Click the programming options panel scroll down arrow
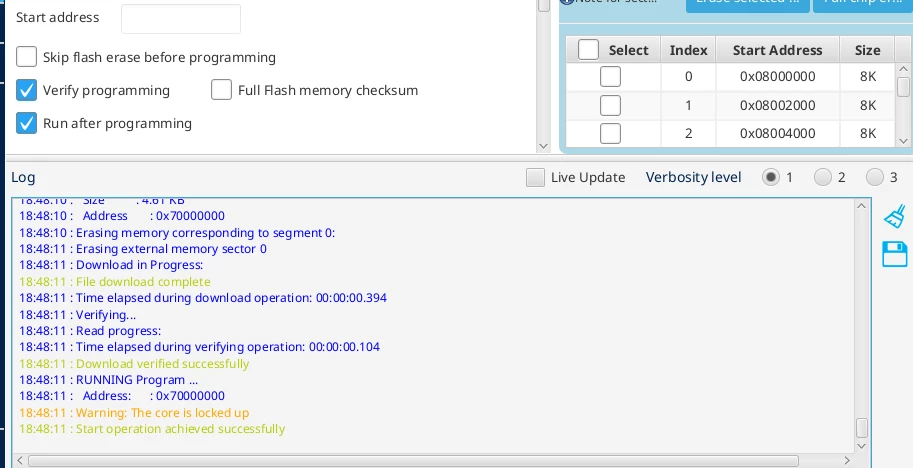This screenshot has width=913, height=468. (544, 146)
